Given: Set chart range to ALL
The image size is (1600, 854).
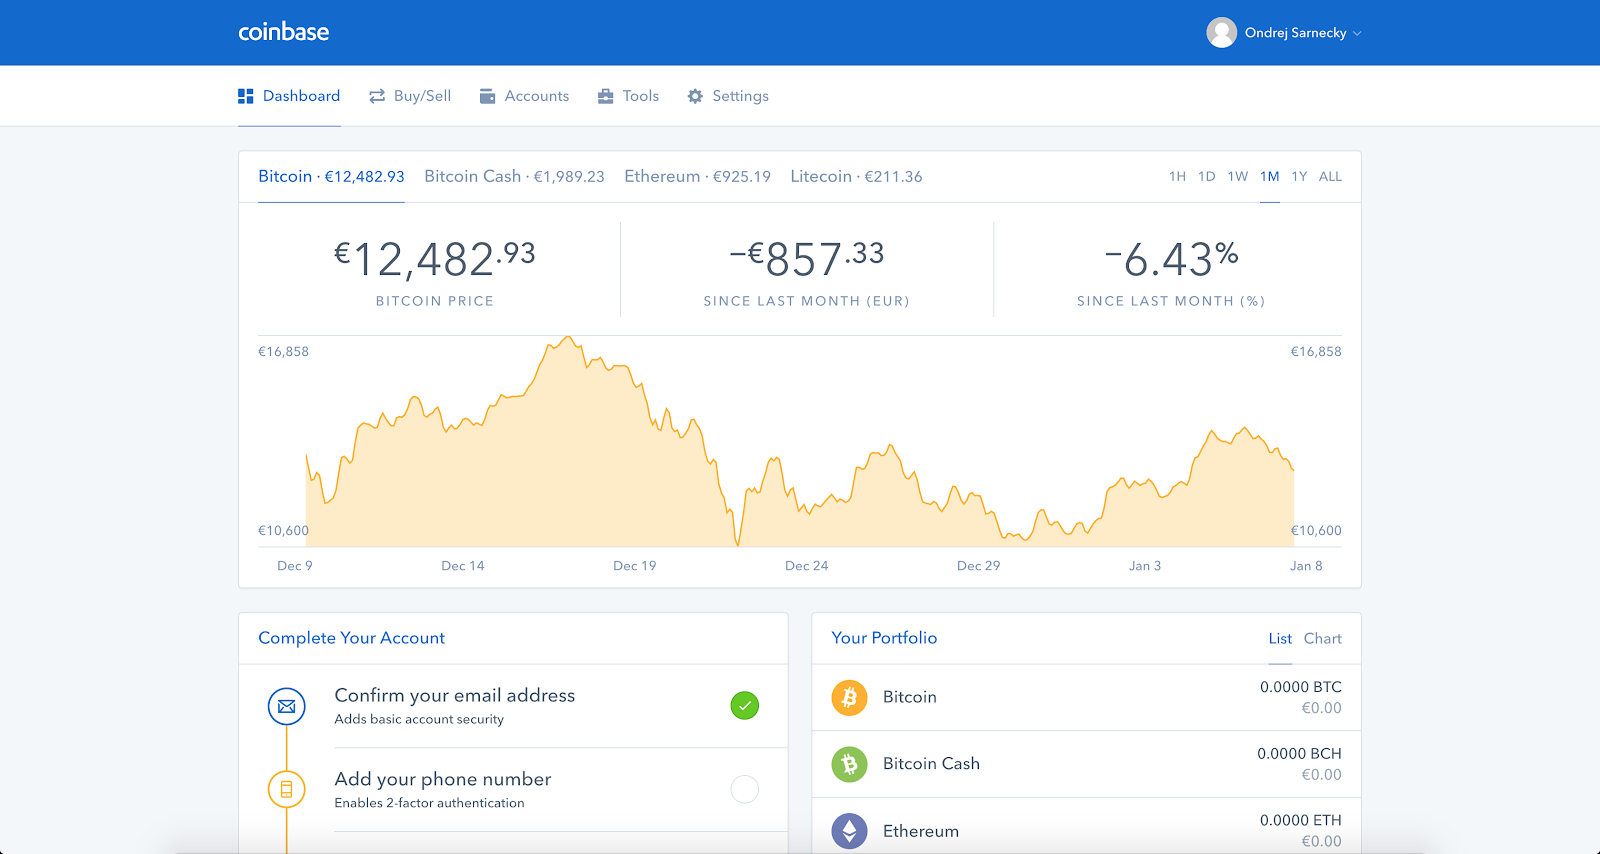Looking at the screenshot, I should pyautogui.click(x=1330, y=176).
